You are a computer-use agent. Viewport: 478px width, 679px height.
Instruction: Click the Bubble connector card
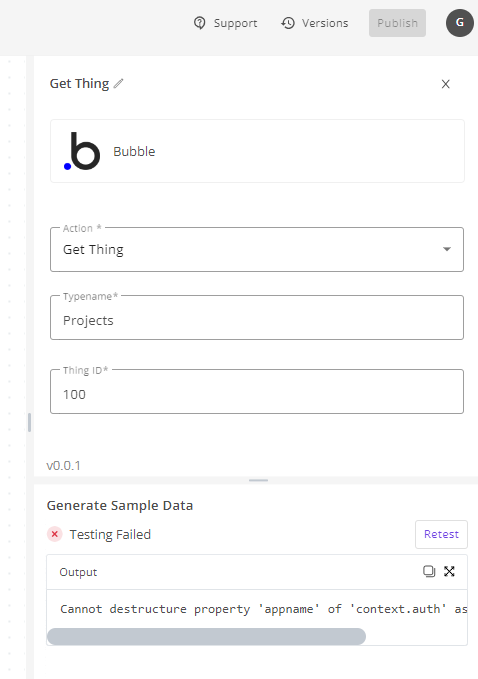pos(257,151)
